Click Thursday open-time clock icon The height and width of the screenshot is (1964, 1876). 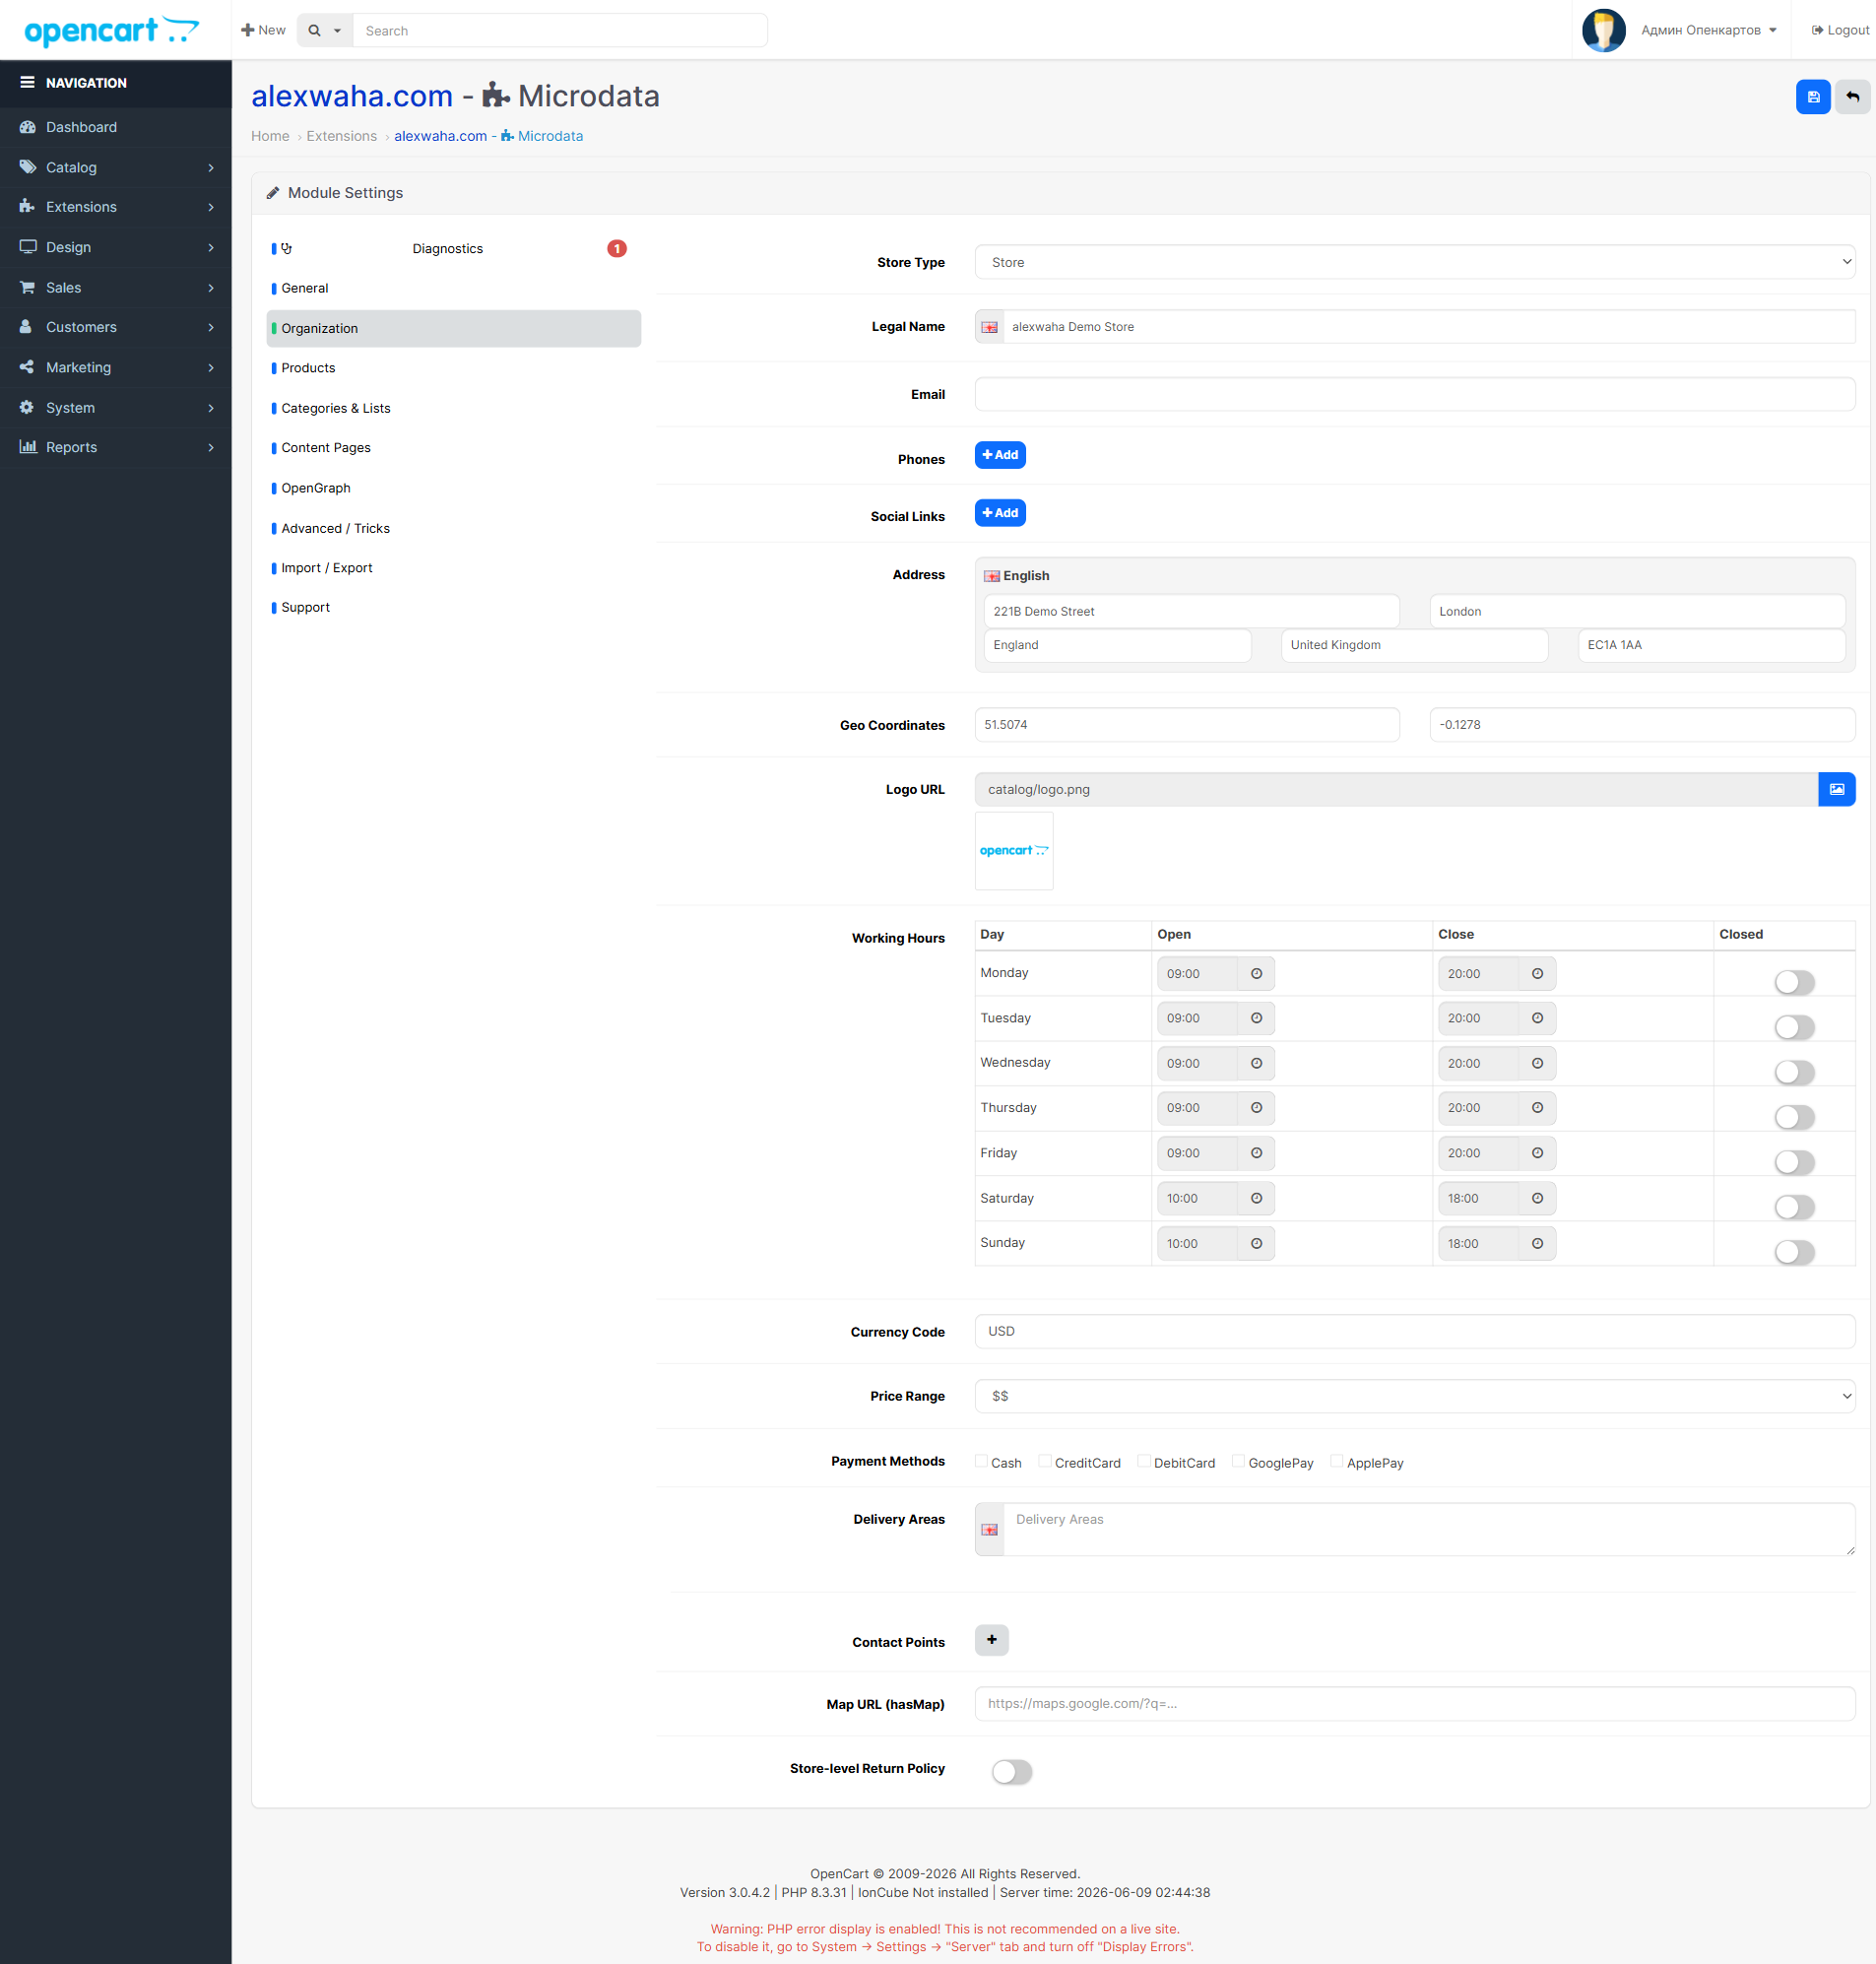point(1256,1108)
